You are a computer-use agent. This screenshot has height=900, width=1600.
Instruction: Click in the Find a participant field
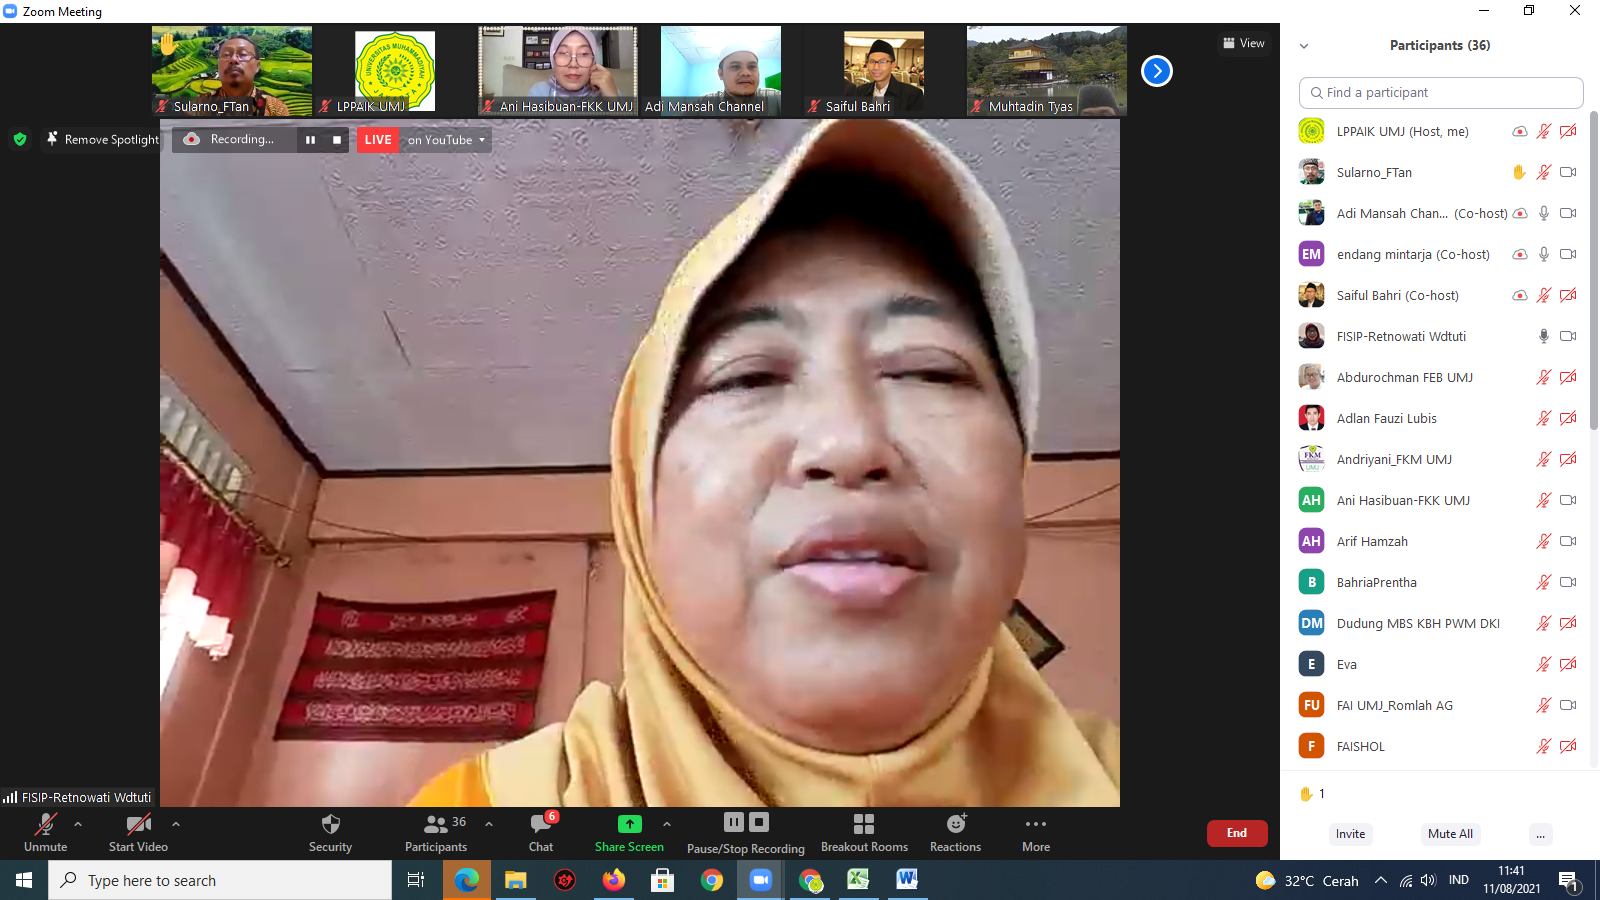(1441, 93)
